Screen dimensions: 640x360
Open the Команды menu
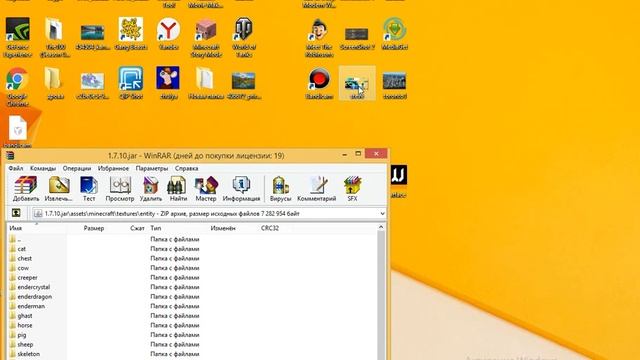point(43,168)
